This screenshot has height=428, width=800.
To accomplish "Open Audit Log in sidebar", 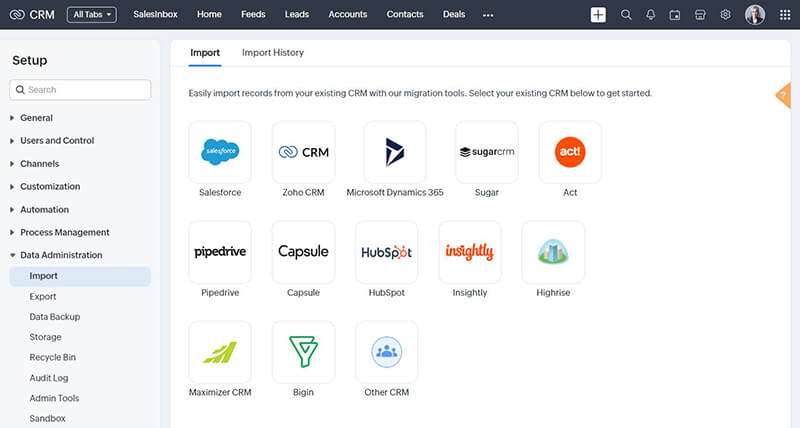I will tap(49, 378).
